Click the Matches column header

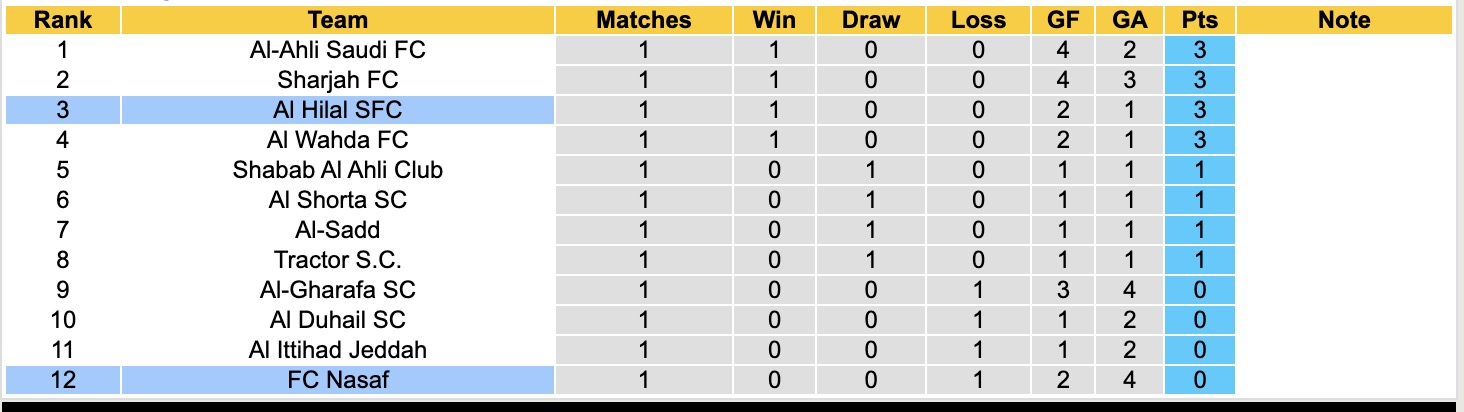tap(643, 20)
